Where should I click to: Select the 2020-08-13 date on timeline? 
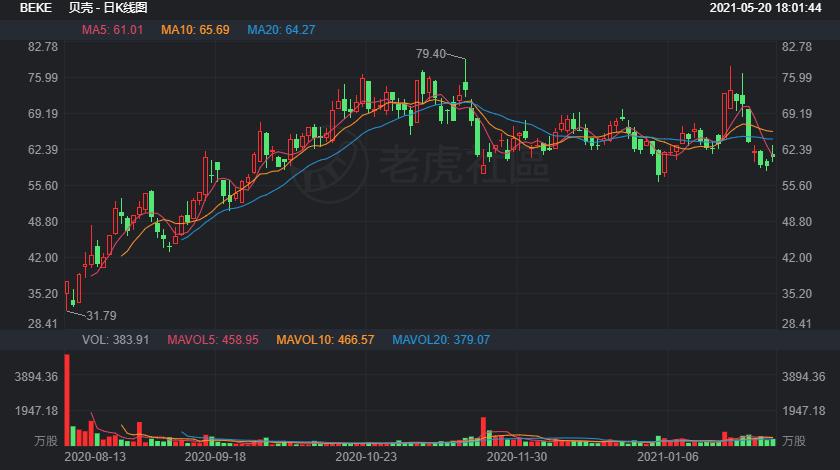[96, 457]
